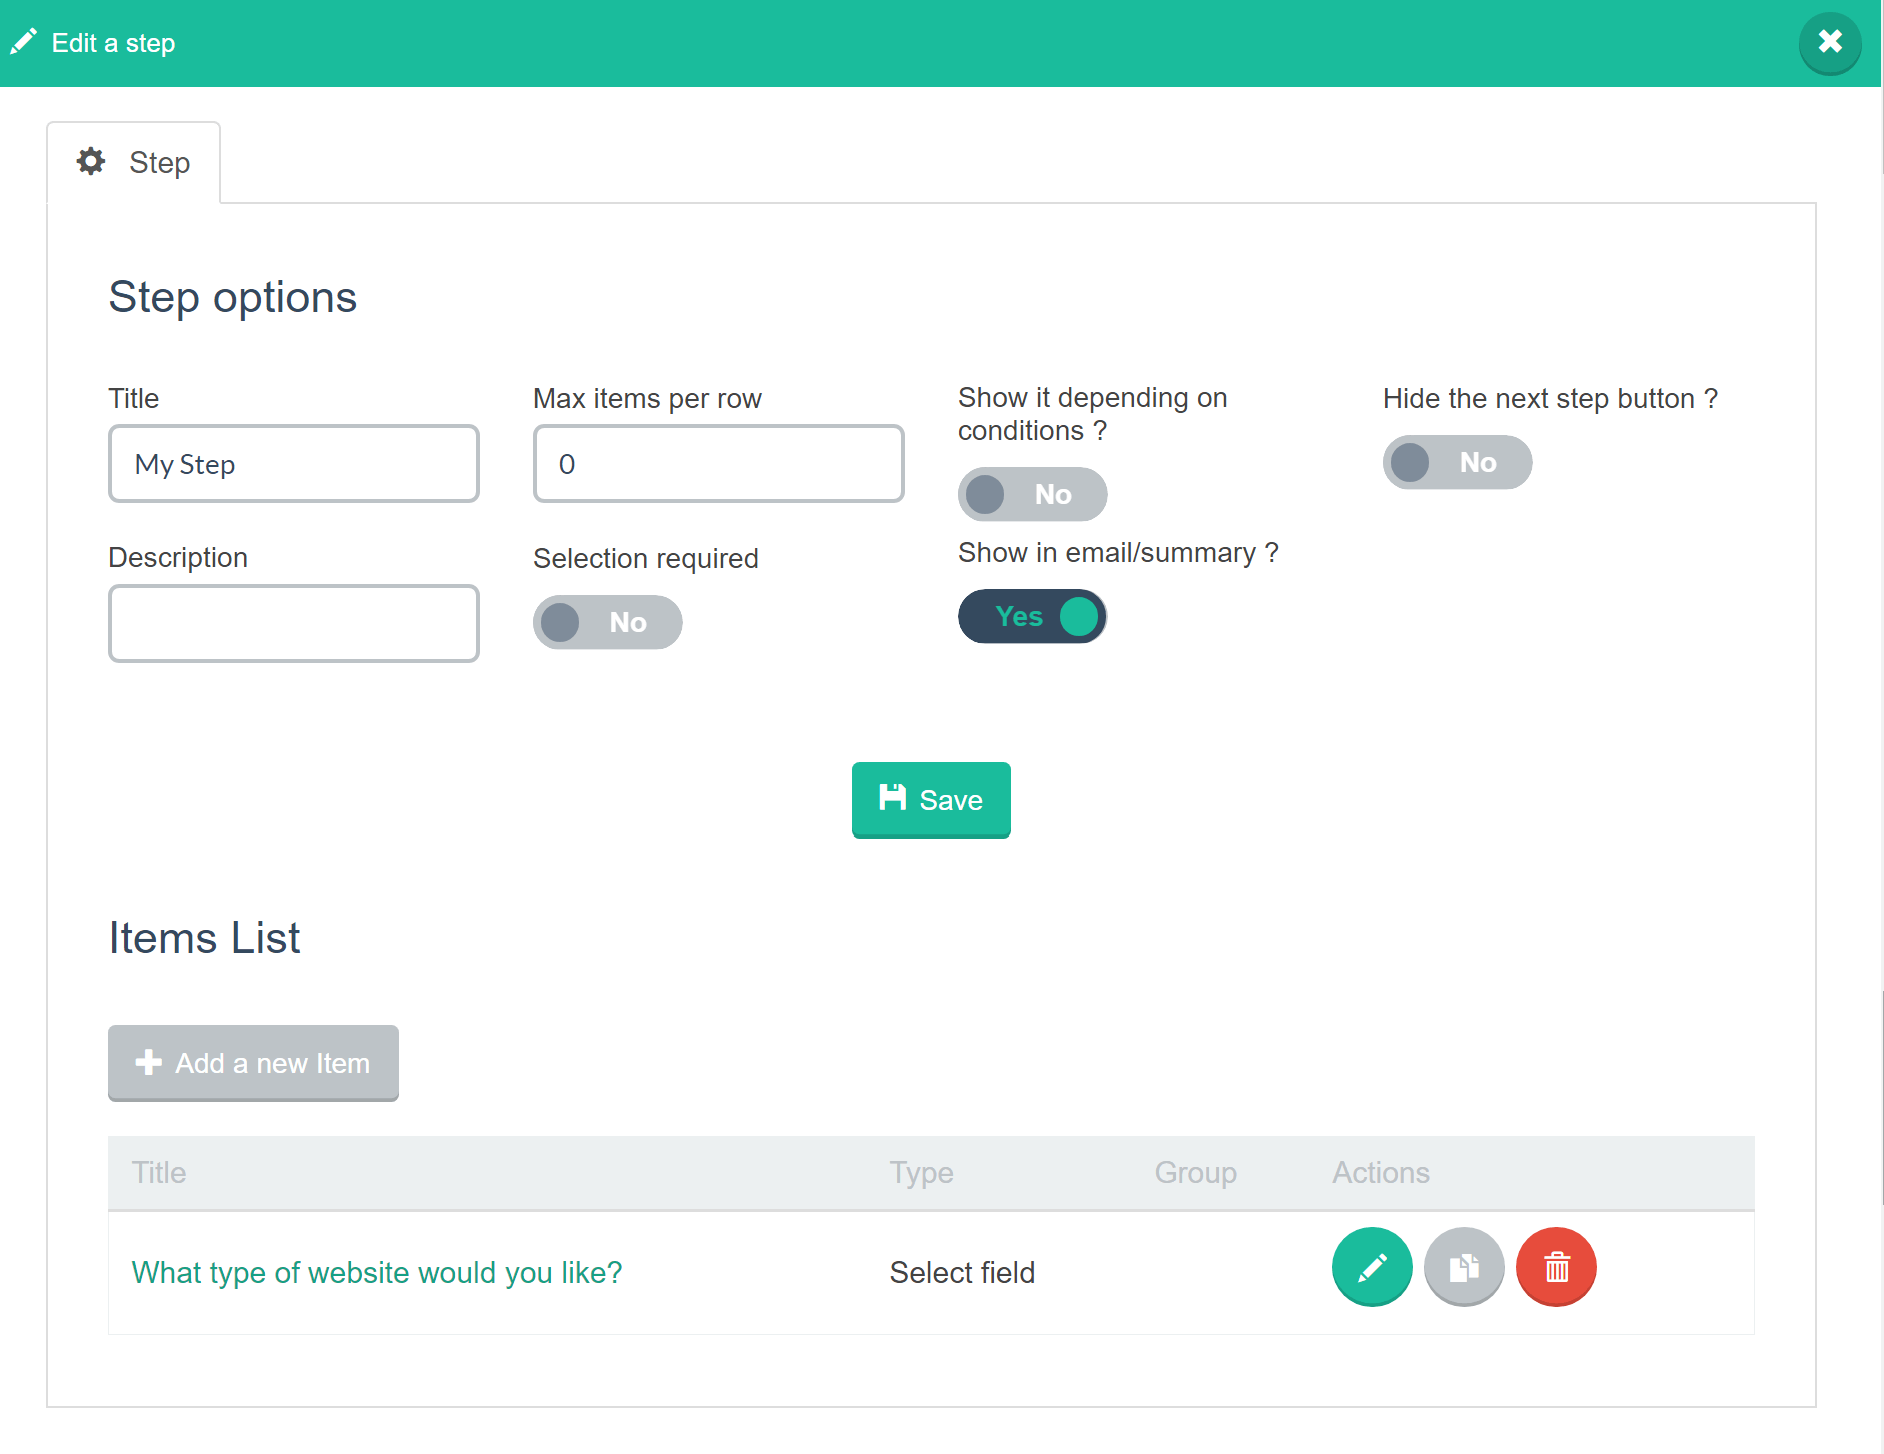
Task: Delete the "What type of website" item
Action: coord(1556,1267)
